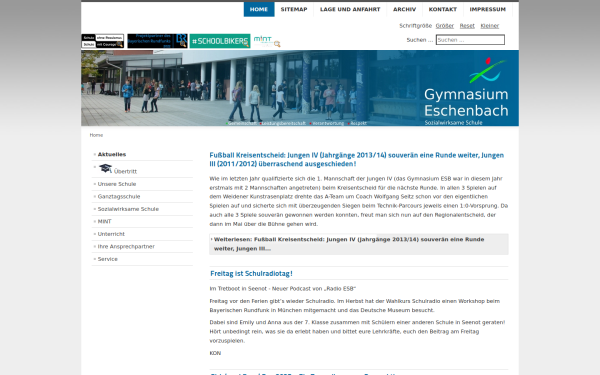Open Unsere Schule in the sidebar
600x375 pixels.
coord(117,184)
